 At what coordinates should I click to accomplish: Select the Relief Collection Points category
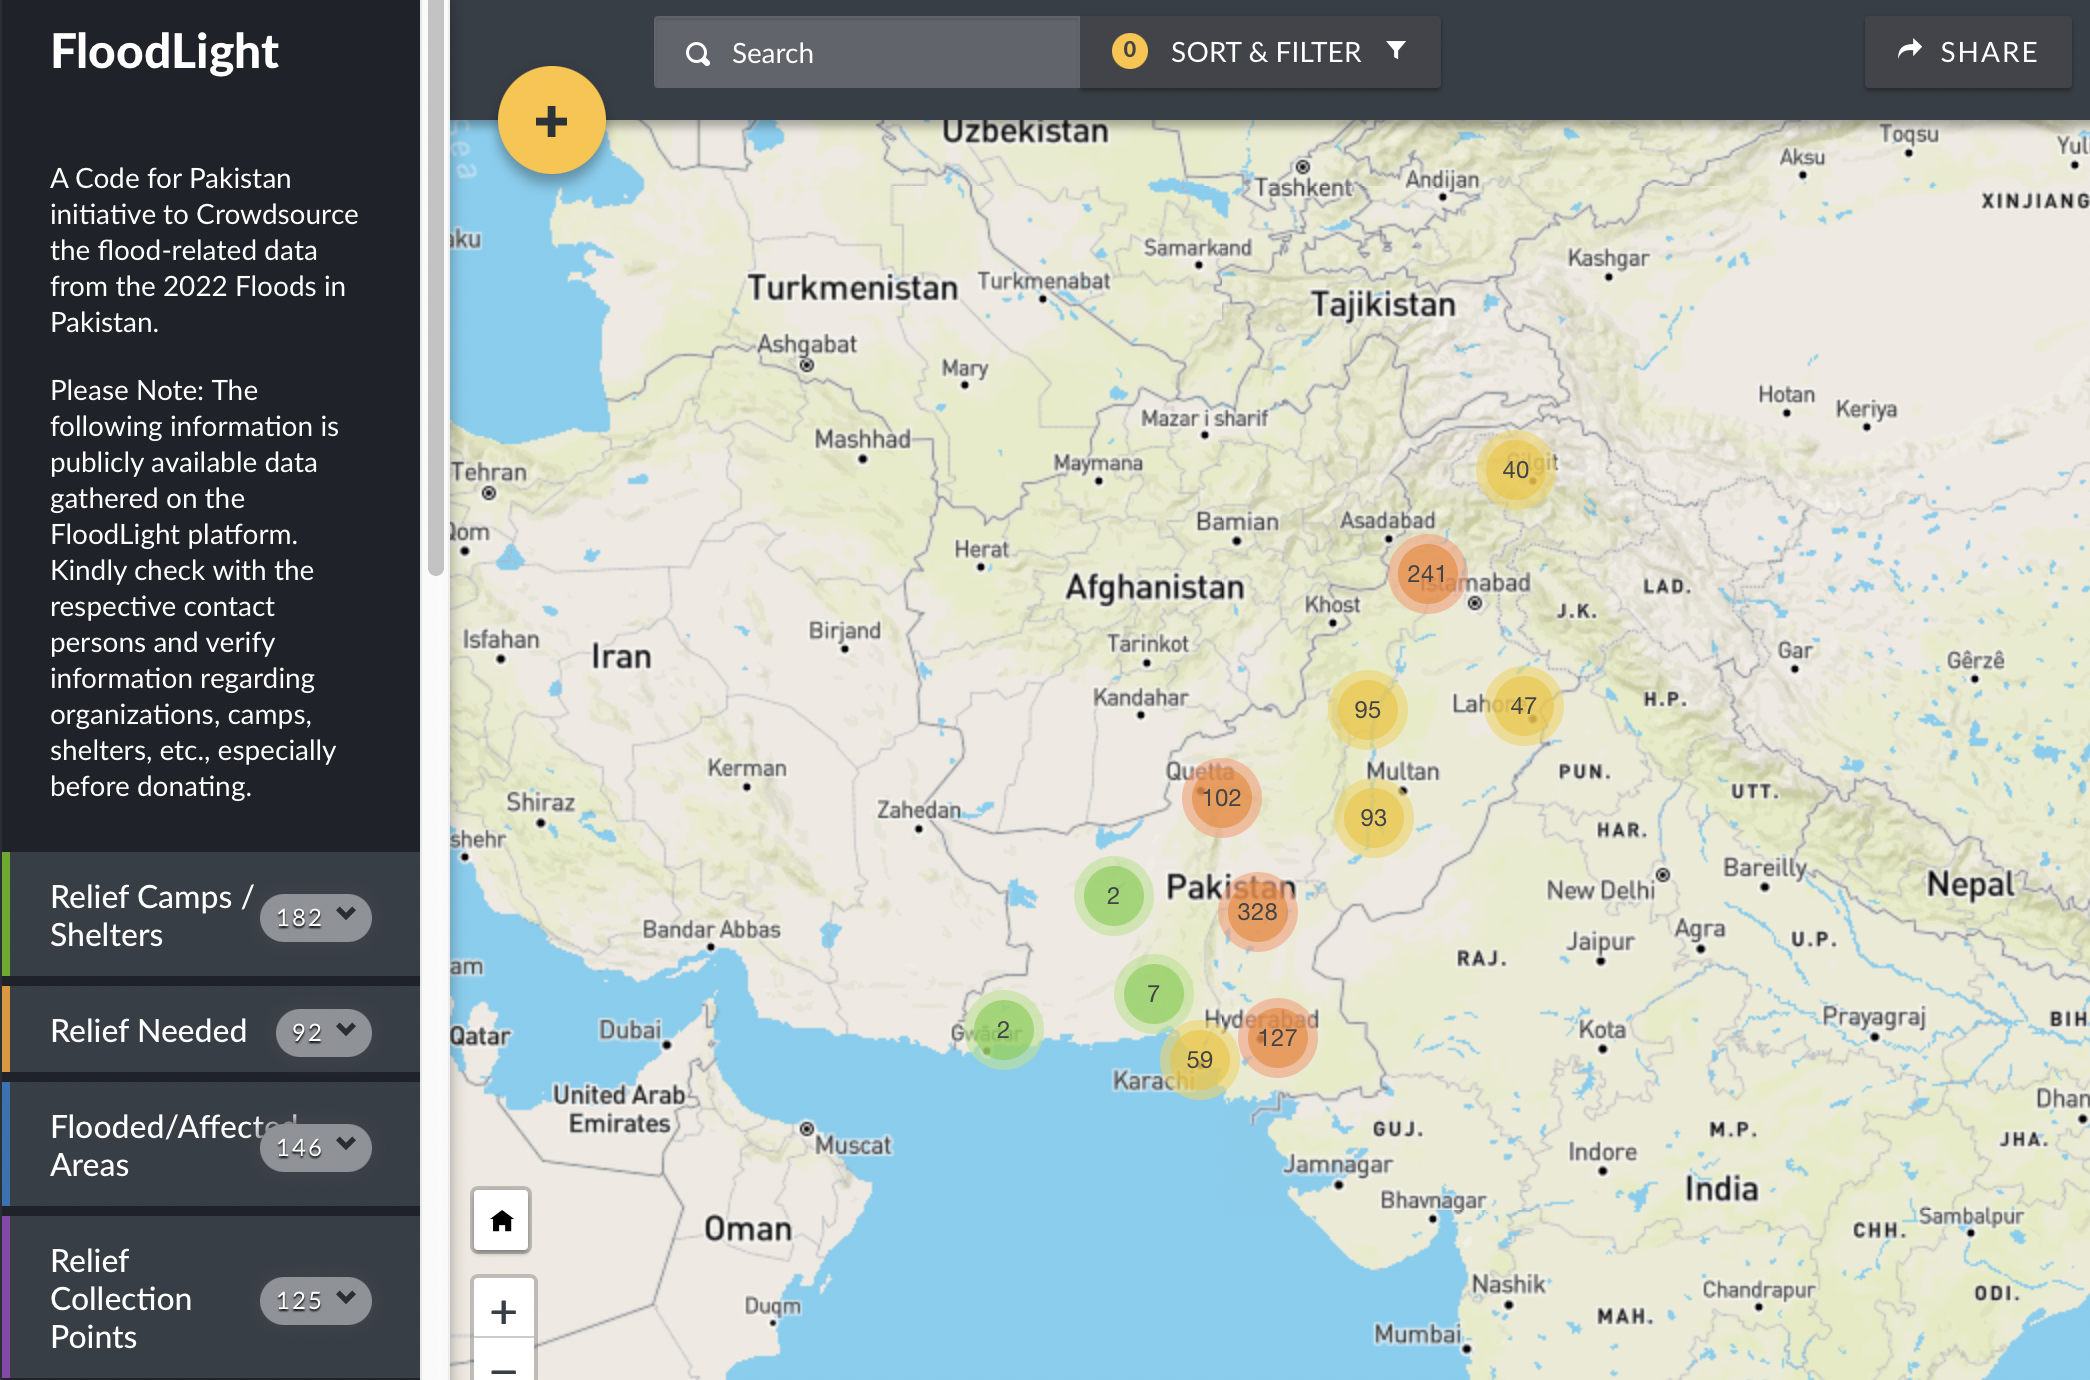[x=211, y=1298]
